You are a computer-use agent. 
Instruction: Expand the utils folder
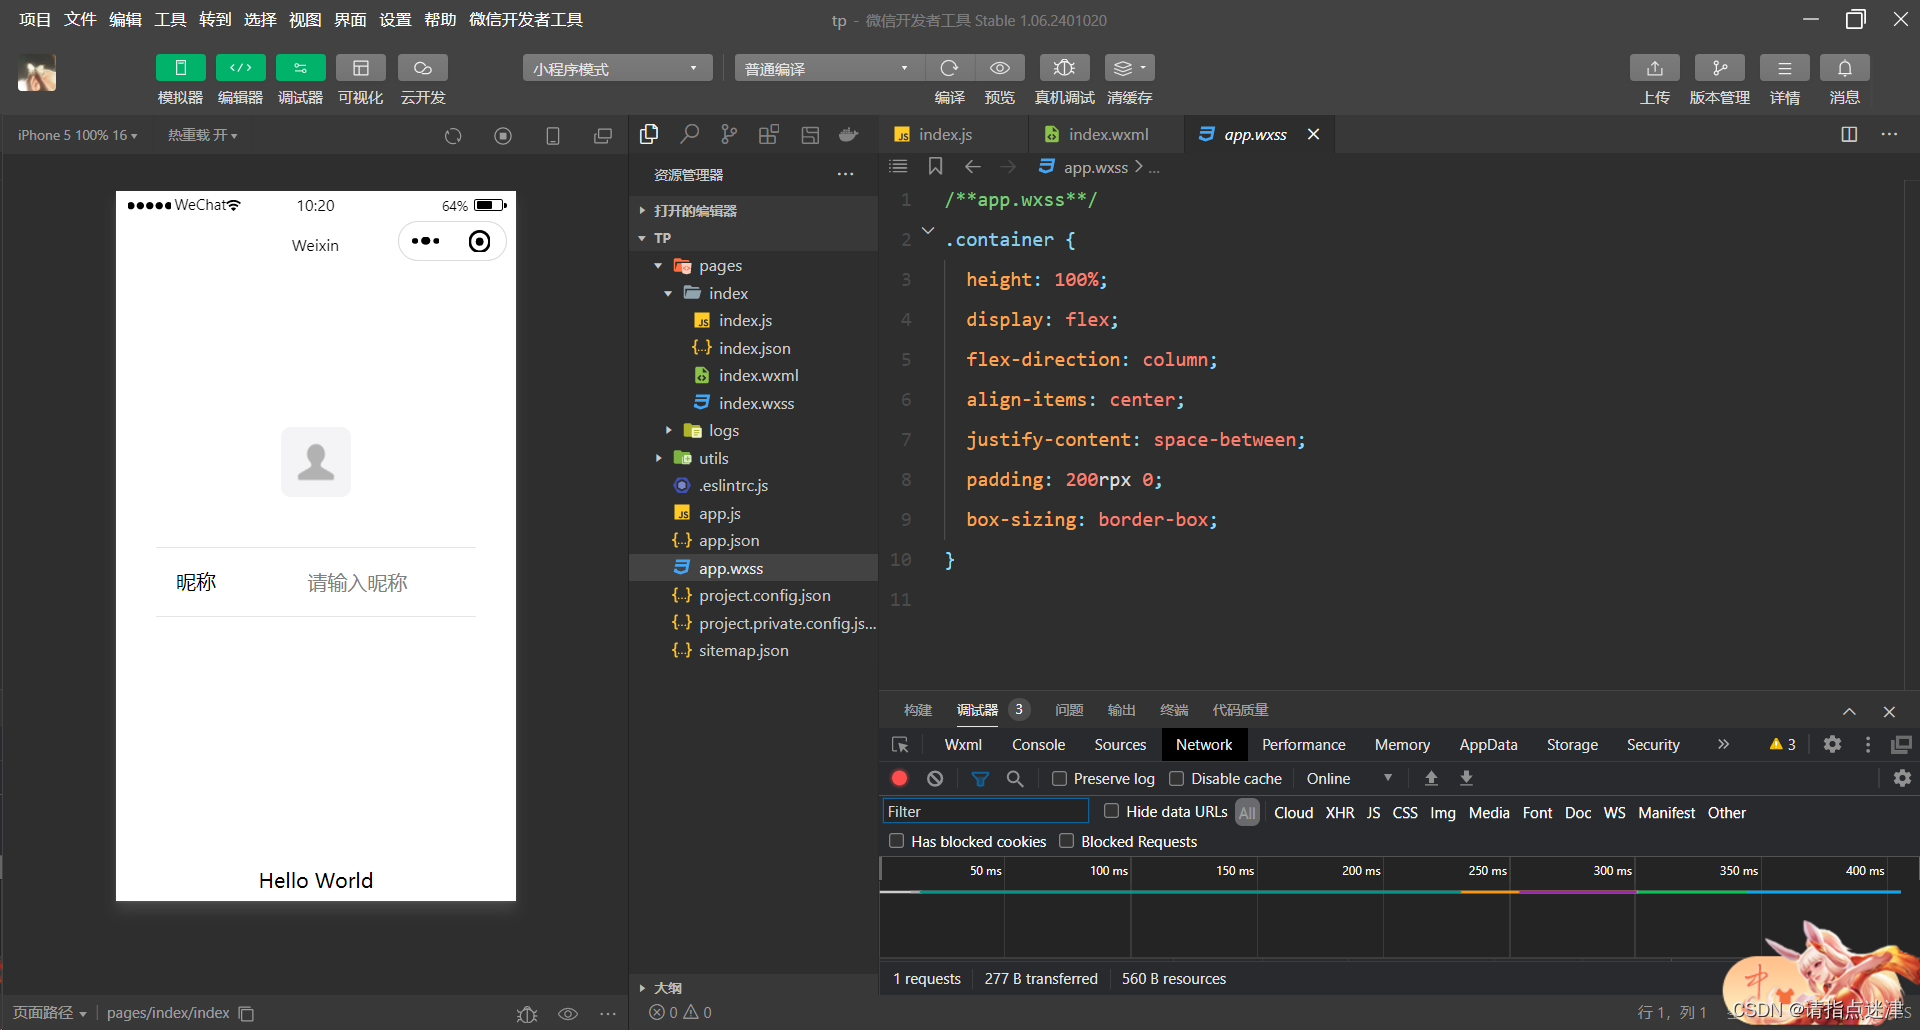(x=753, y=458)
